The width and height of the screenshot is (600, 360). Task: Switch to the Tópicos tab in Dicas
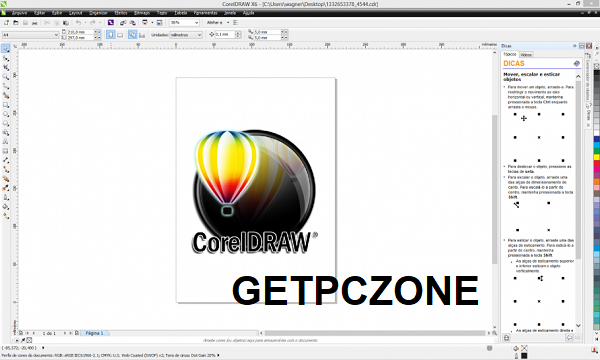pos(510,54)
